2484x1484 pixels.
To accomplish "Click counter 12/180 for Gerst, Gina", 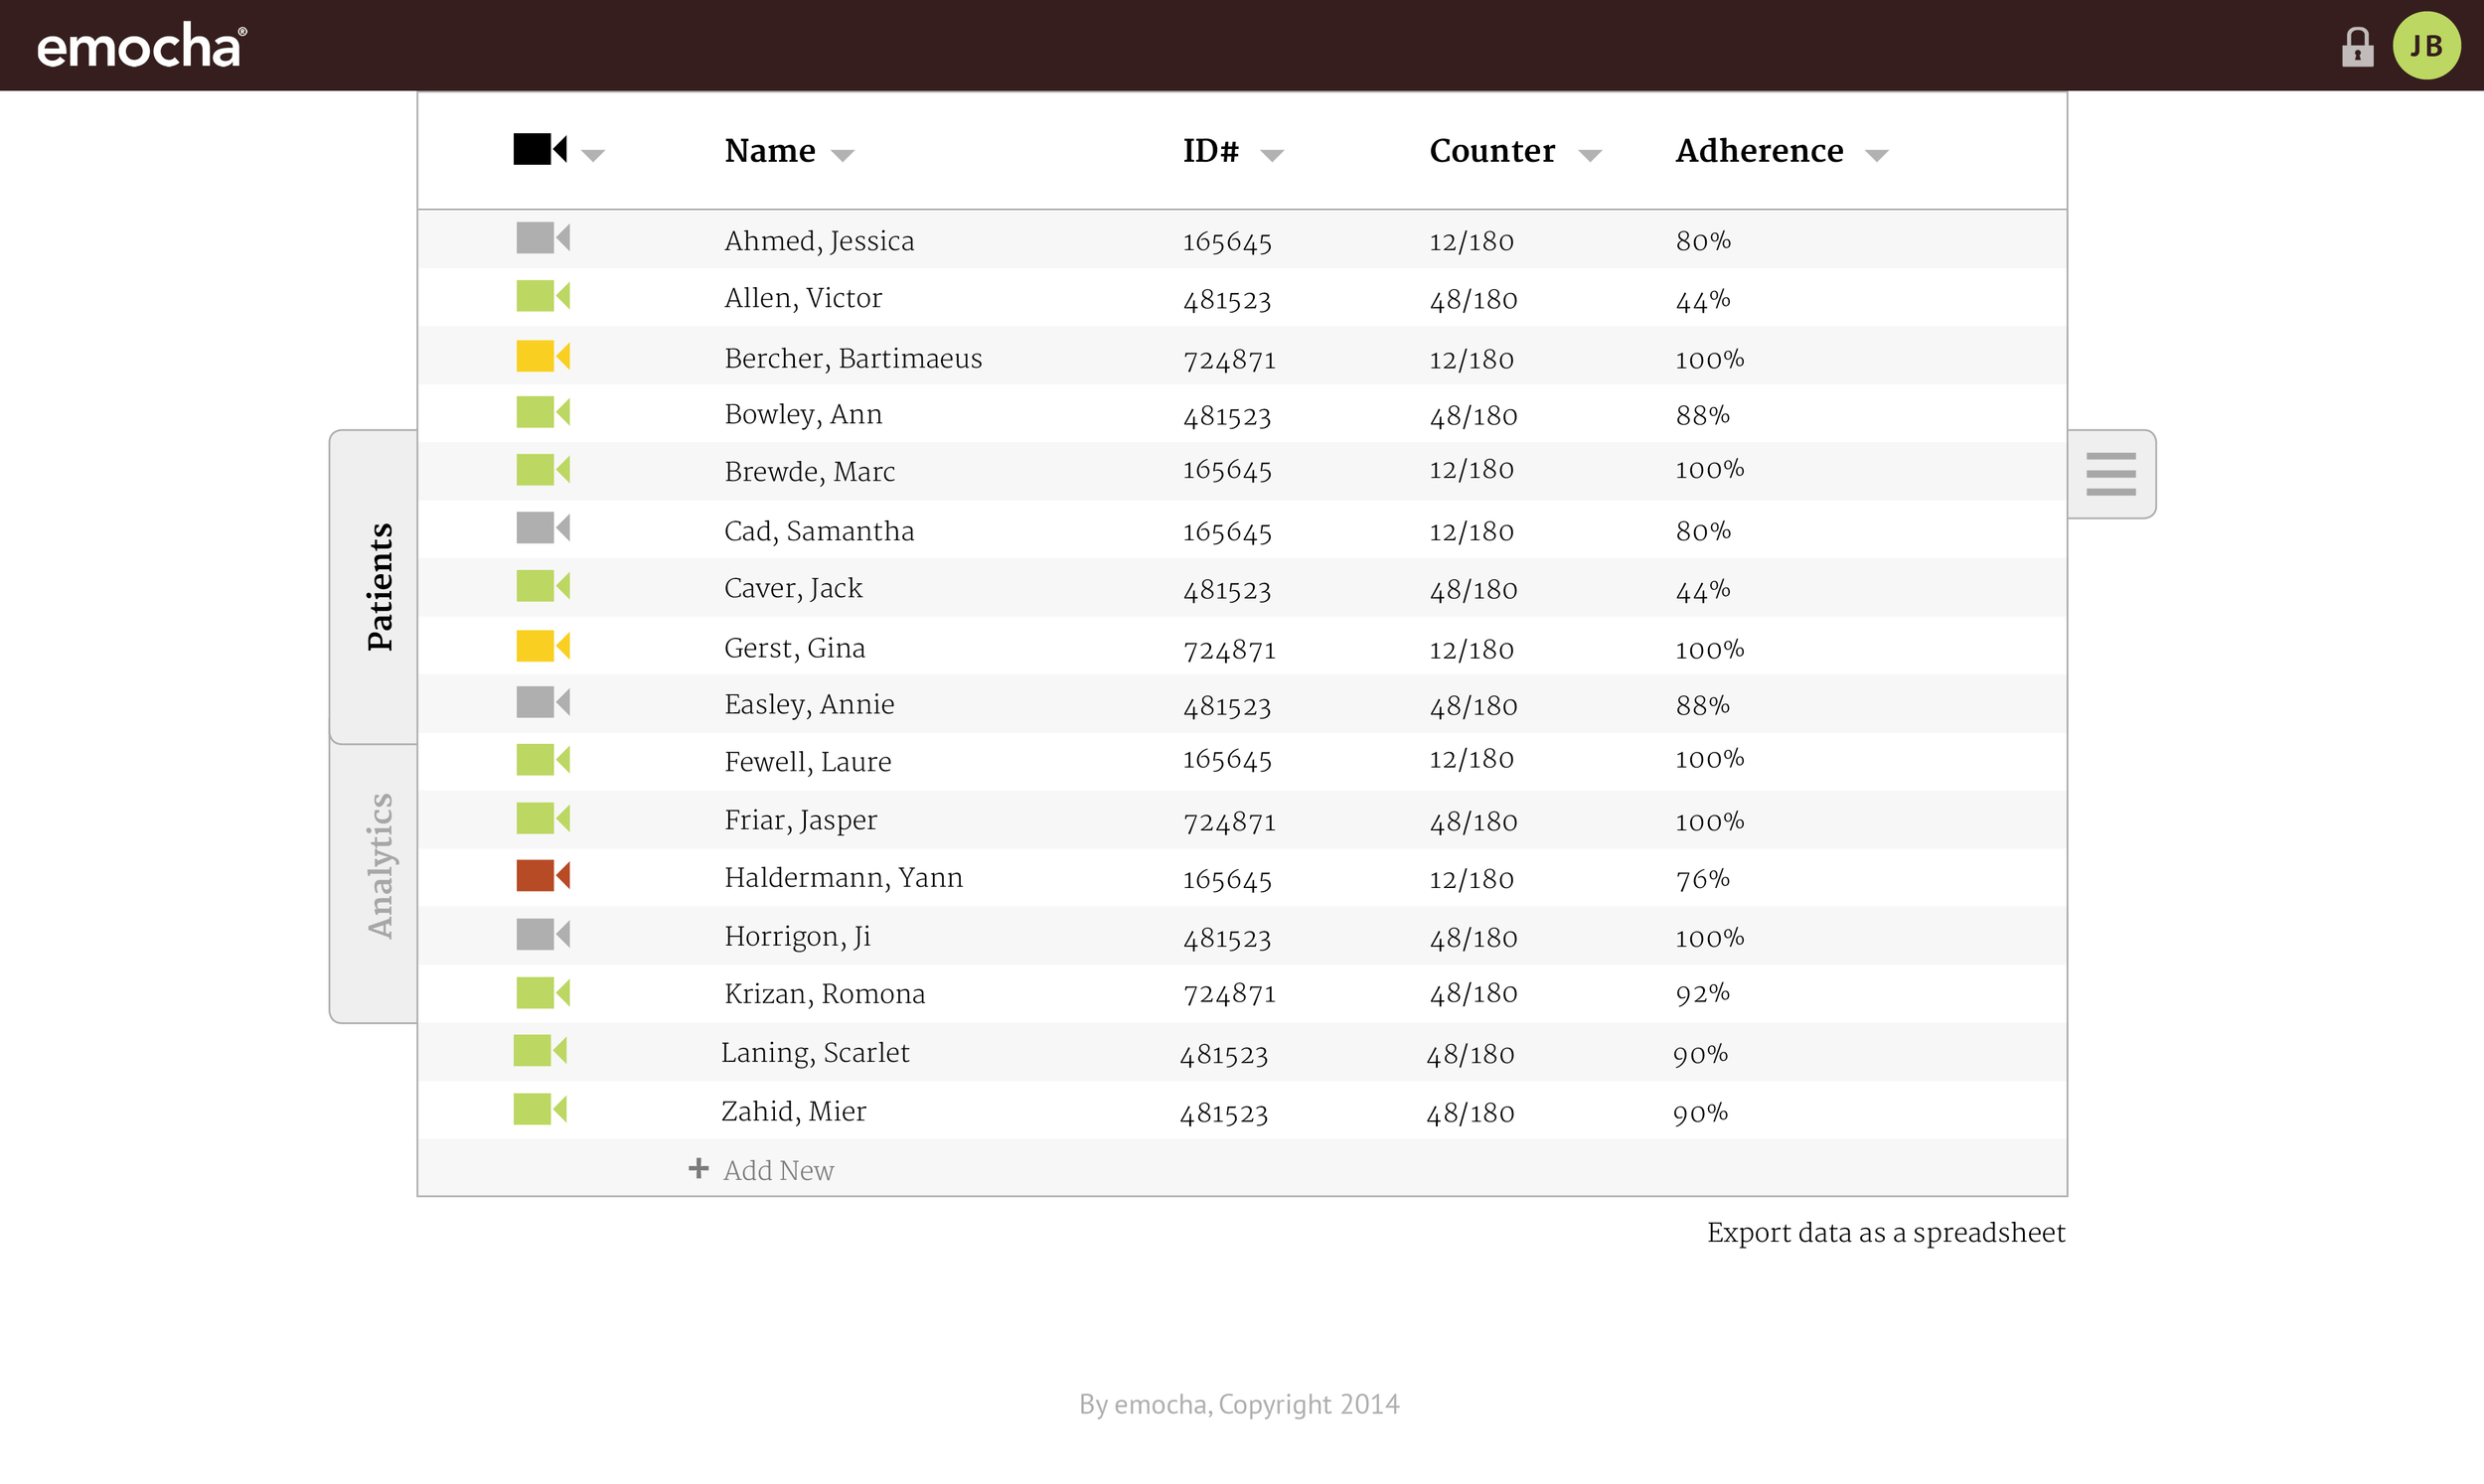I will [1472, 650].
